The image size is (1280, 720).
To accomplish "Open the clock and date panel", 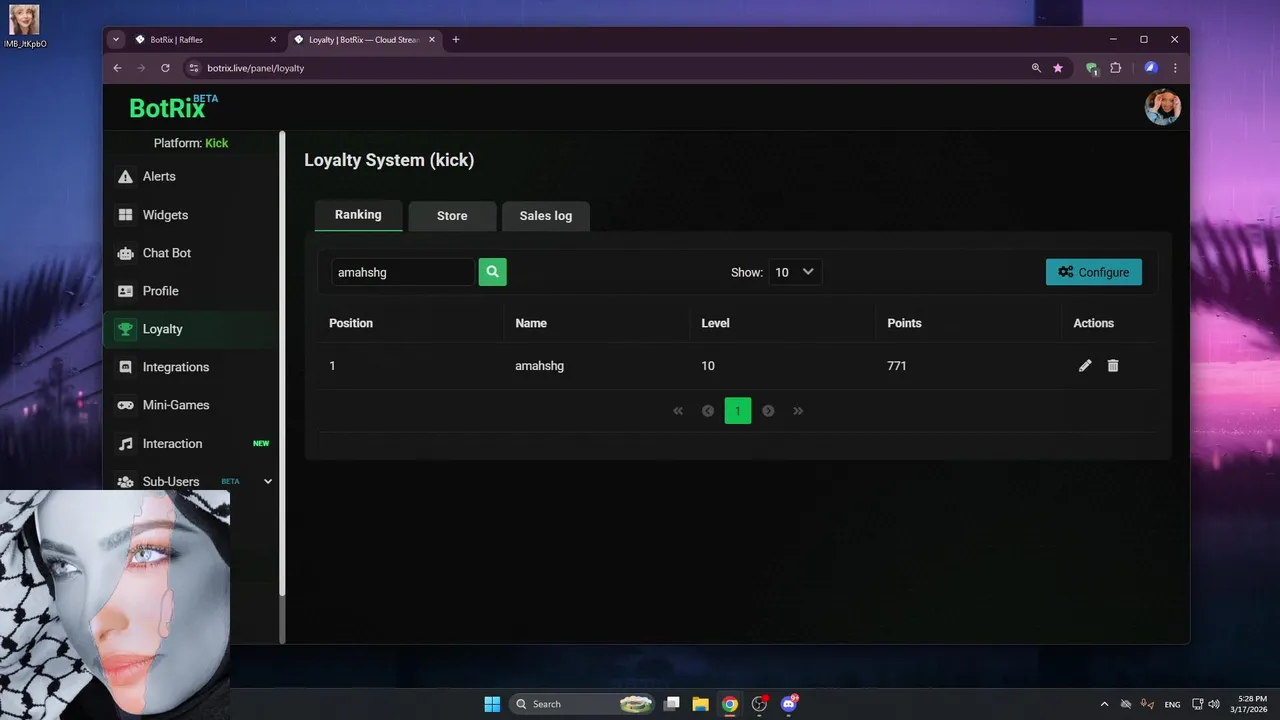I will (1250, 704).
